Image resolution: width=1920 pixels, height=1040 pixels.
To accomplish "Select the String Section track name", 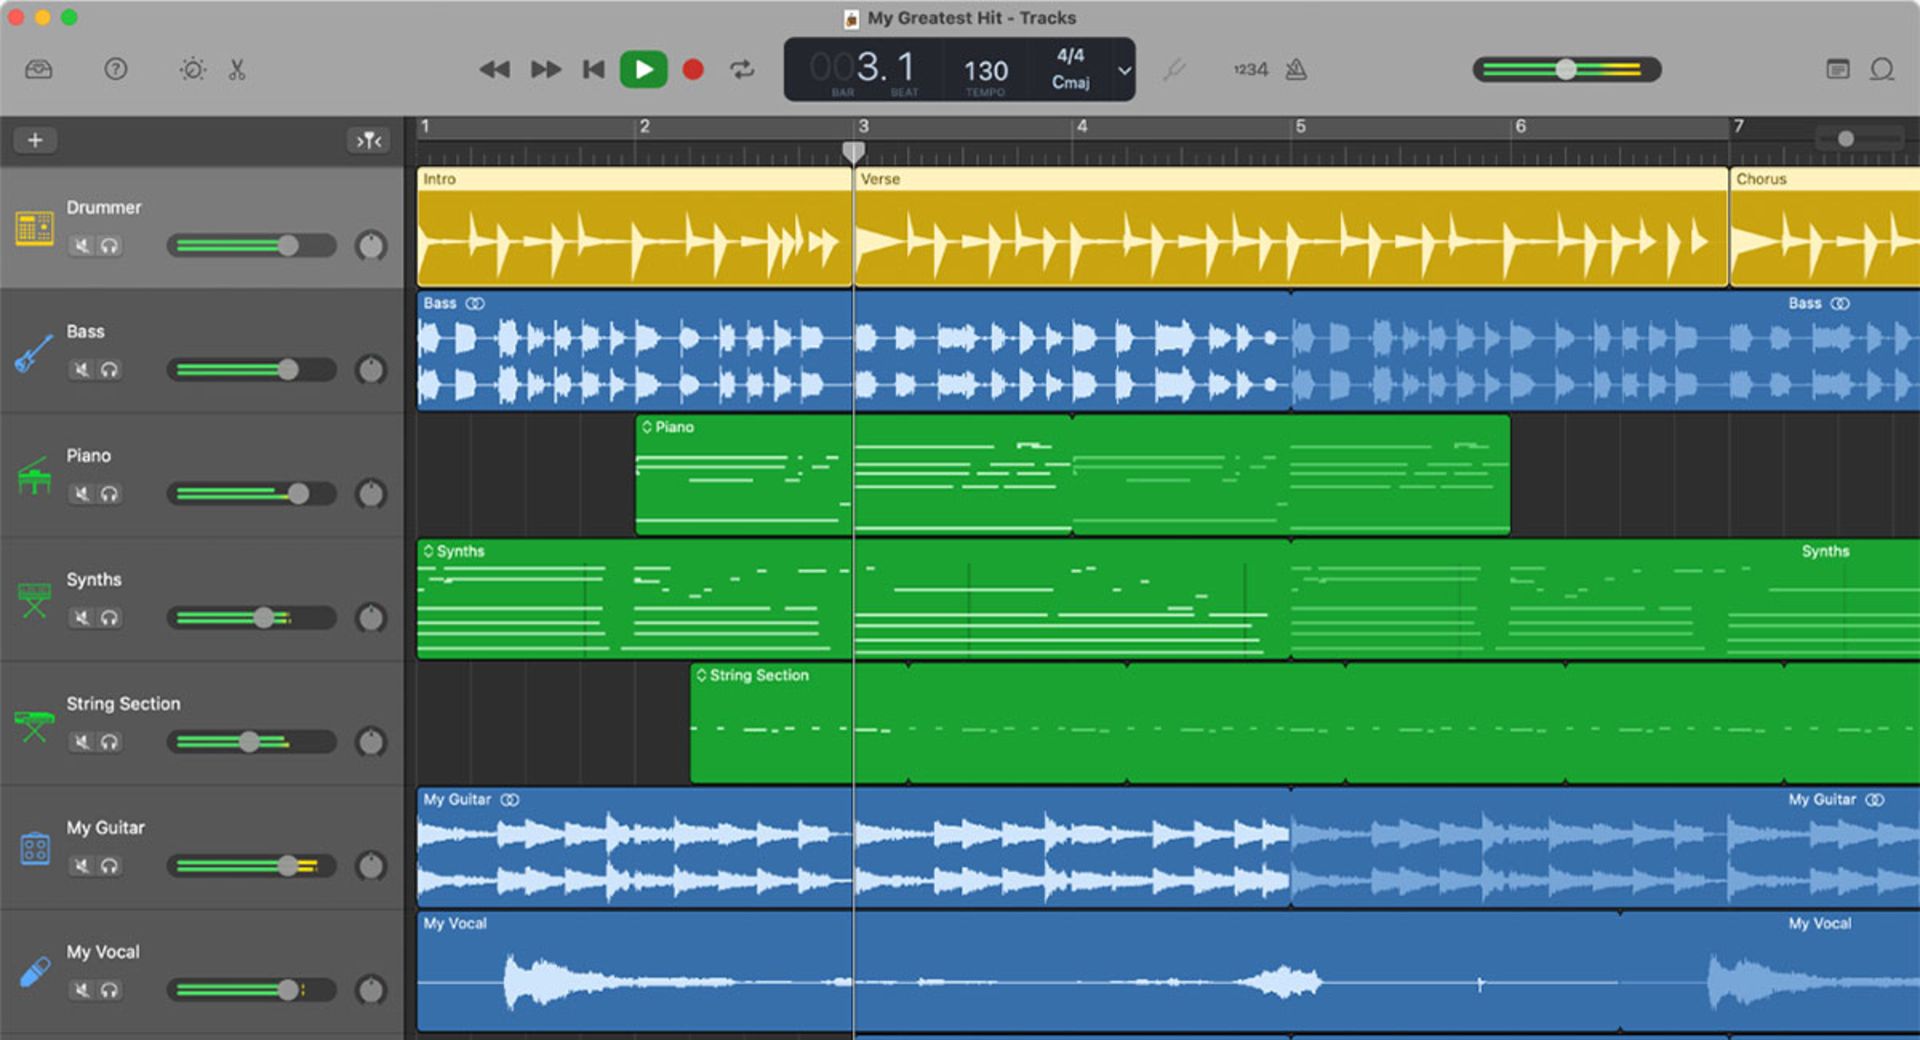I will tap(124, 704).
